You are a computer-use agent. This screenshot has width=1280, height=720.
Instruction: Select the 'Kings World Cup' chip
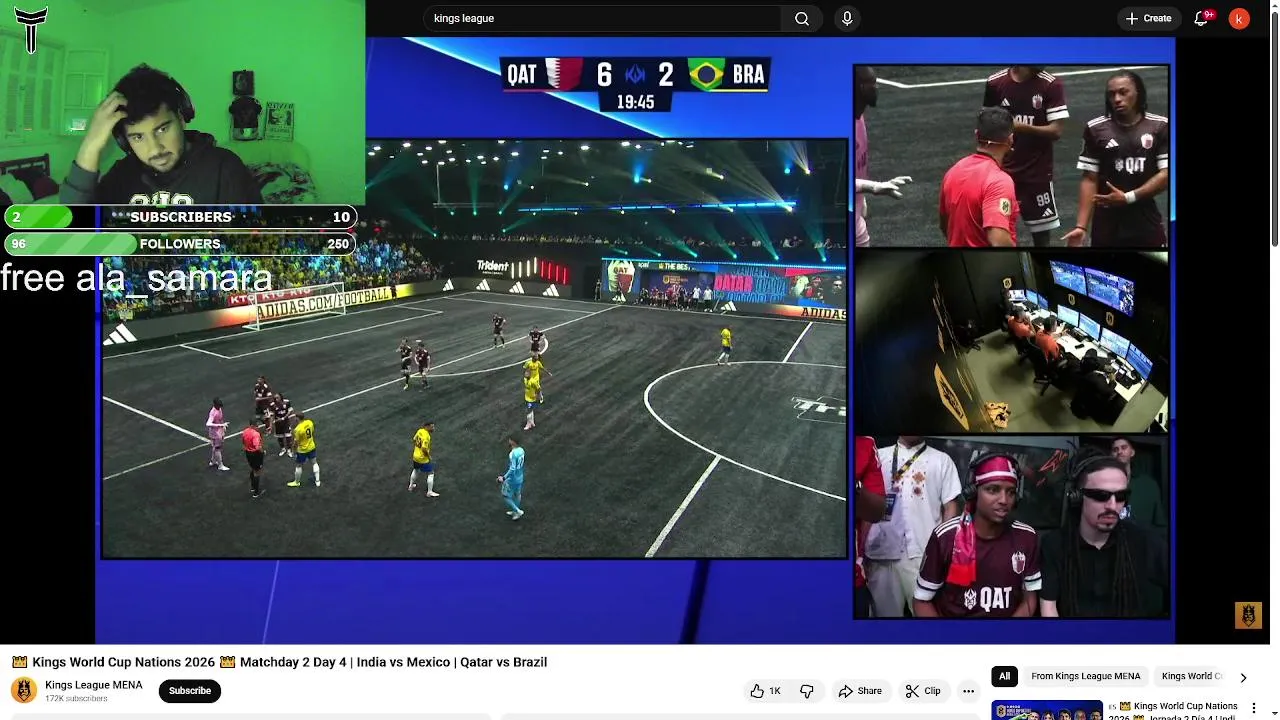tap(1192, 676)
